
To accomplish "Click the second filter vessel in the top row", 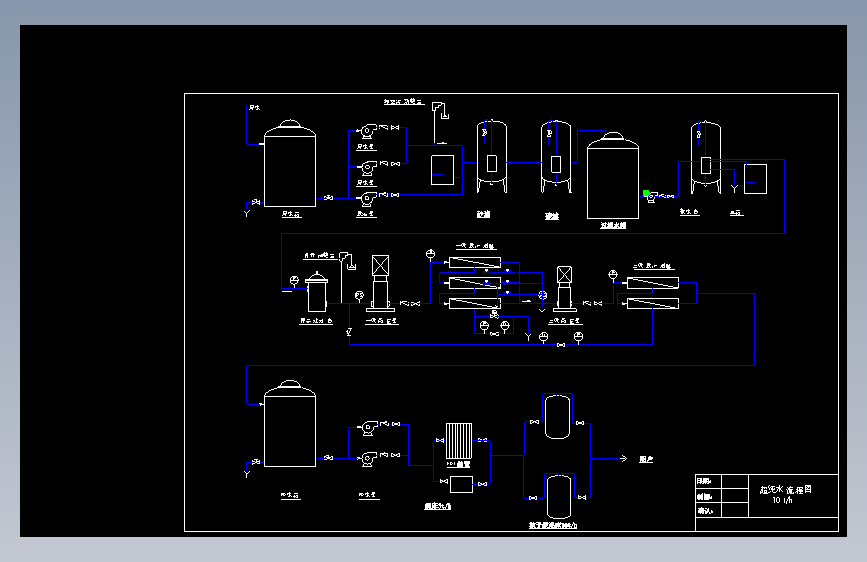I will (556, 157).
